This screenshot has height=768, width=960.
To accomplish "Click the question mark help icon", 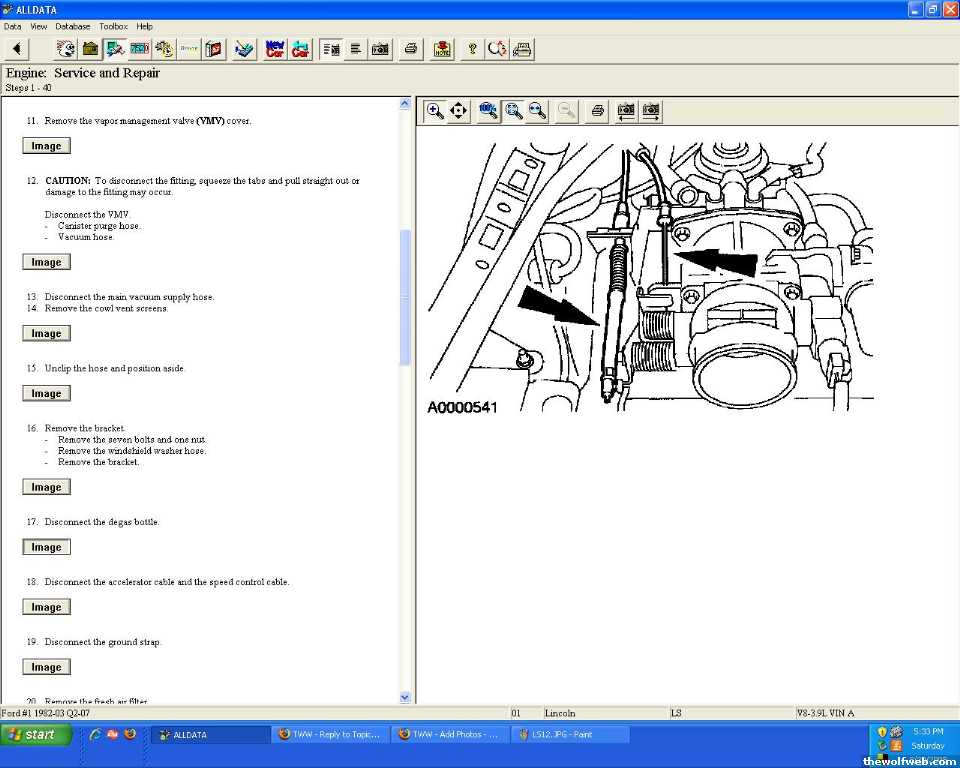I will tap(472, 49).
